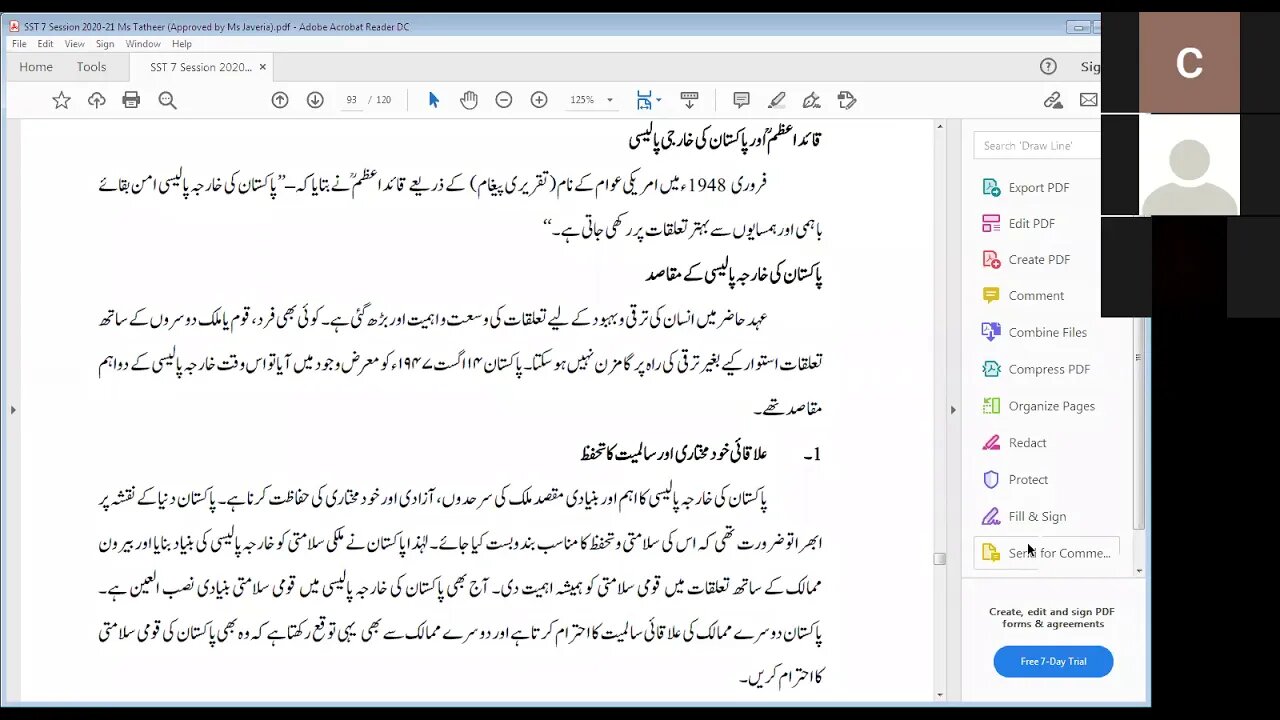Click the participant tile showing letter C
The width and height of the screenshot is (1280, 720).
(1189, 62)
